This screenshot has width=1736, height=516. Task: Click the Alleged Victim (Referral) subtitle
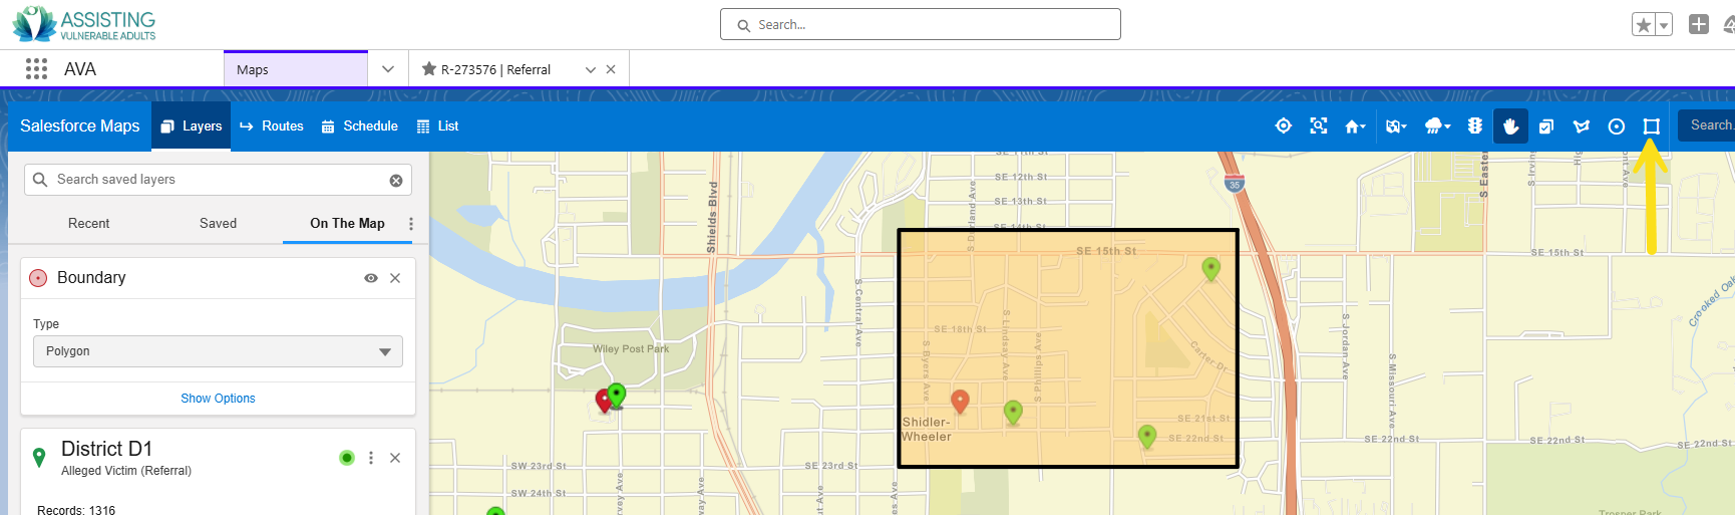click(x=126, y=471)
